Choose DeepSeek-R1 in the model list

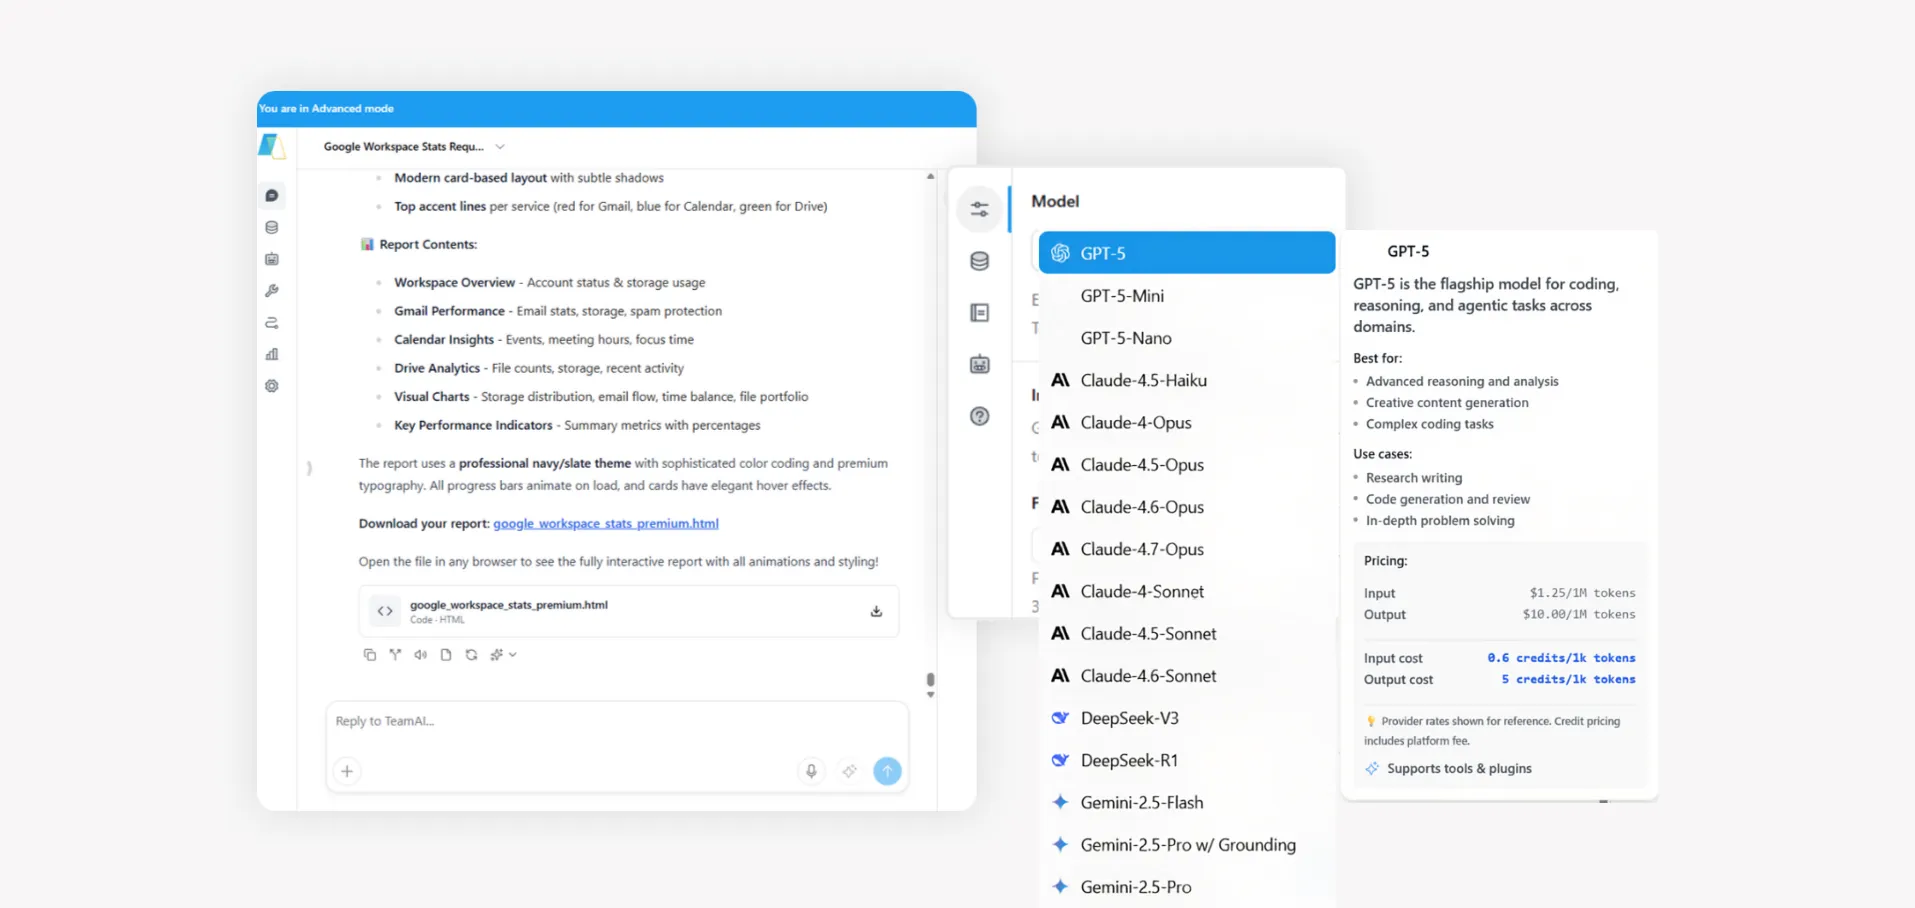[1187, 760]
